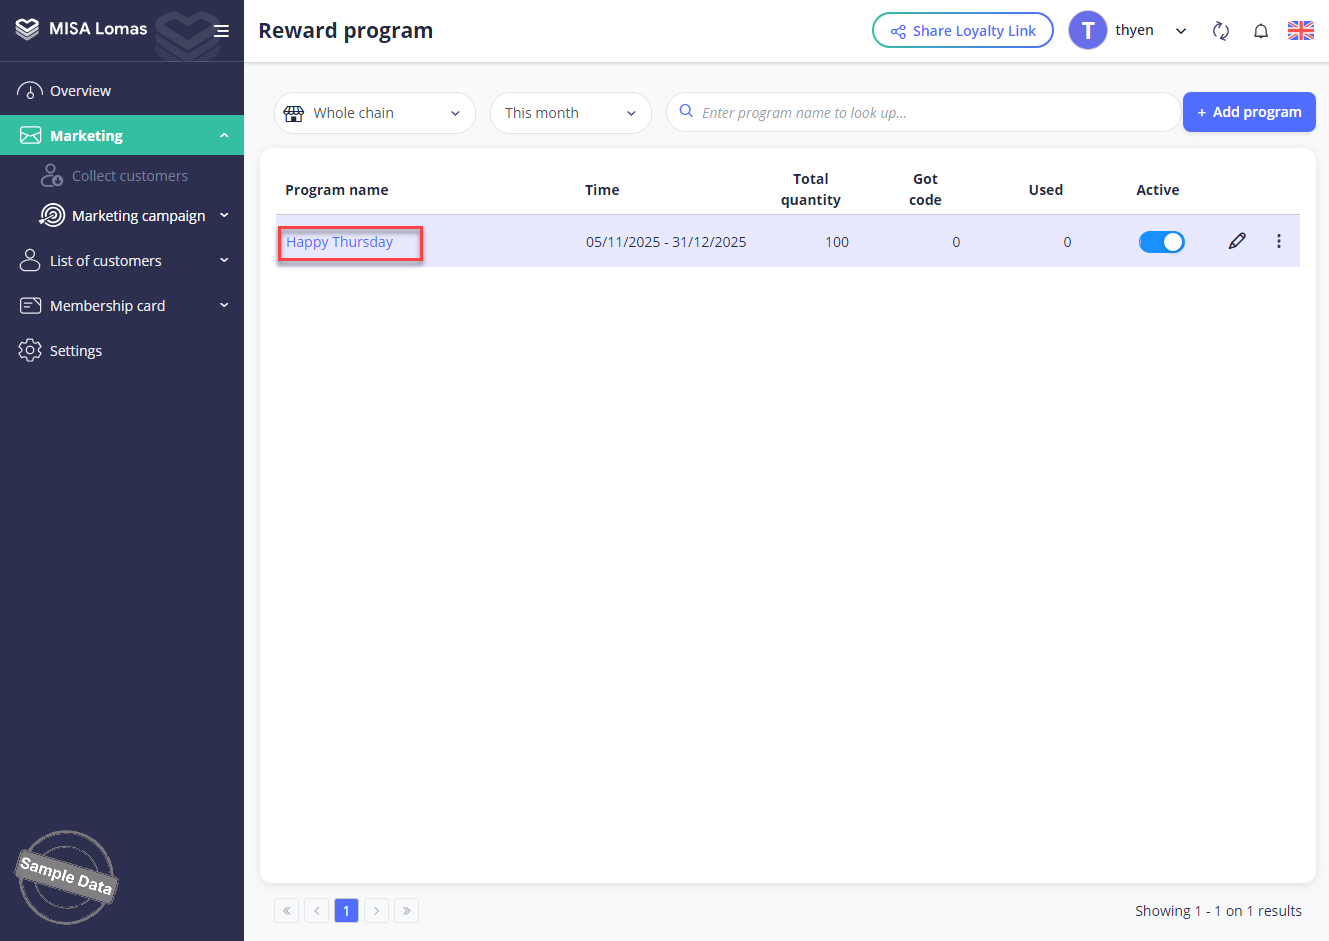Open Settings in the sidebar
Screen dimensions: 1329x941
coord(76,351)
